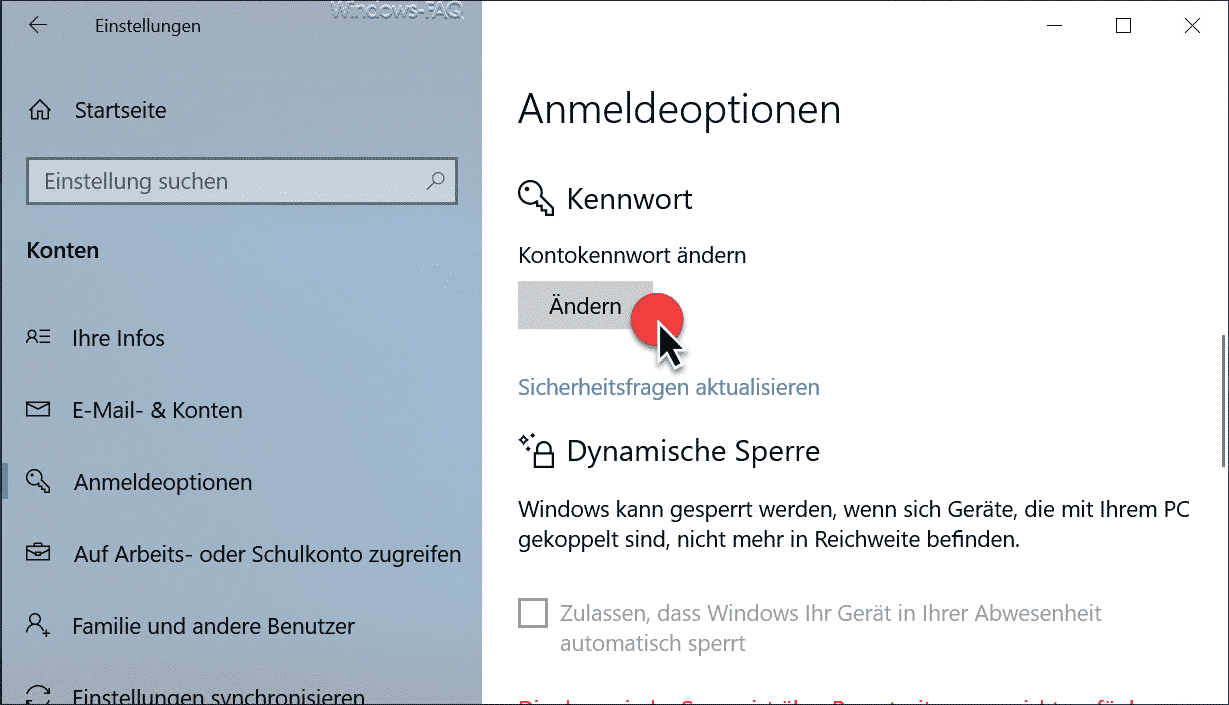Focus the Einstellung suchen search field
This screenshot has width=1229, height=705.
pyautogui.click(x=241, y=181)
